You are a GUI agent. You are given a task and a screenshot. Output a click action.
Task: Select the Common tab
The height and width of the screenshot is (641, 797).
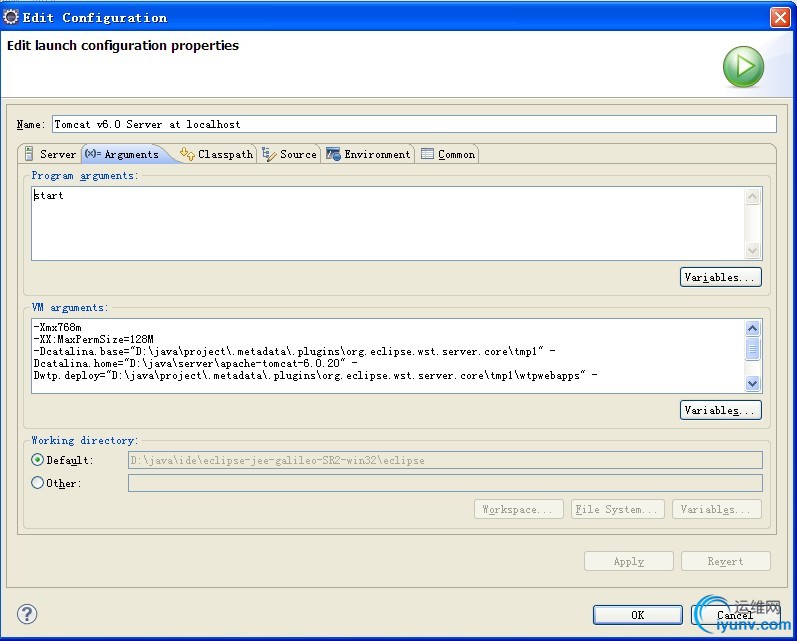[x=448, y=154]
